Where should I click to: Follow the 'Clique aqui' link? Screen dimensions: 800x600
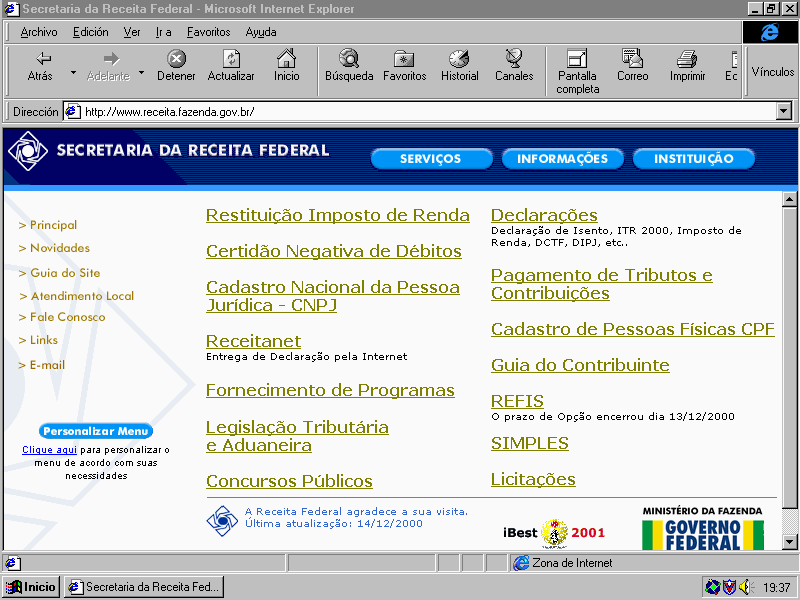point(49,450)
